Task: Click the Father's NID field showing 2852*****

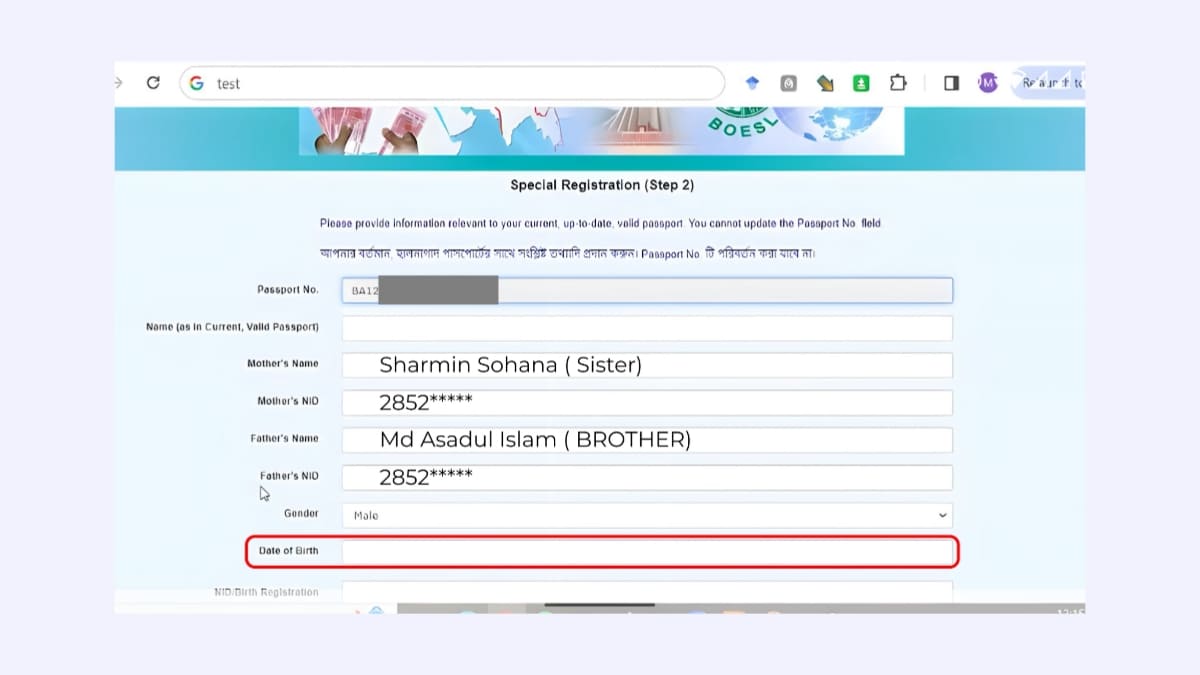Action: click(645, 477)
